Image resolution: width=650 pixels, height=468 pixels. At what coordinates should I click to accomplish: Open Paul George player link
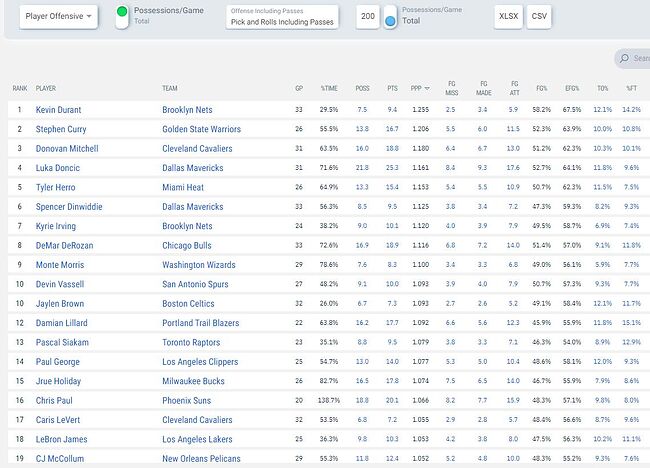(58, 362)
